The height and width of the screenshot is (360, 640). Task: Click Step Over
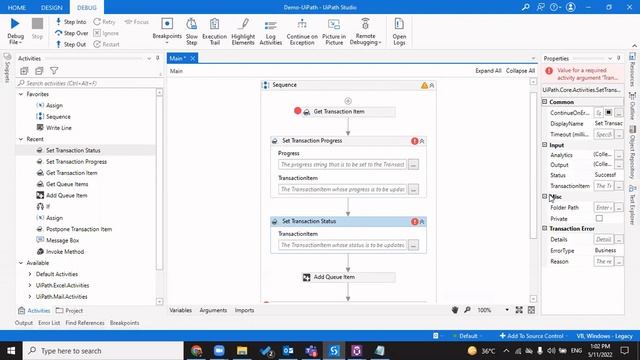(71, 33)
